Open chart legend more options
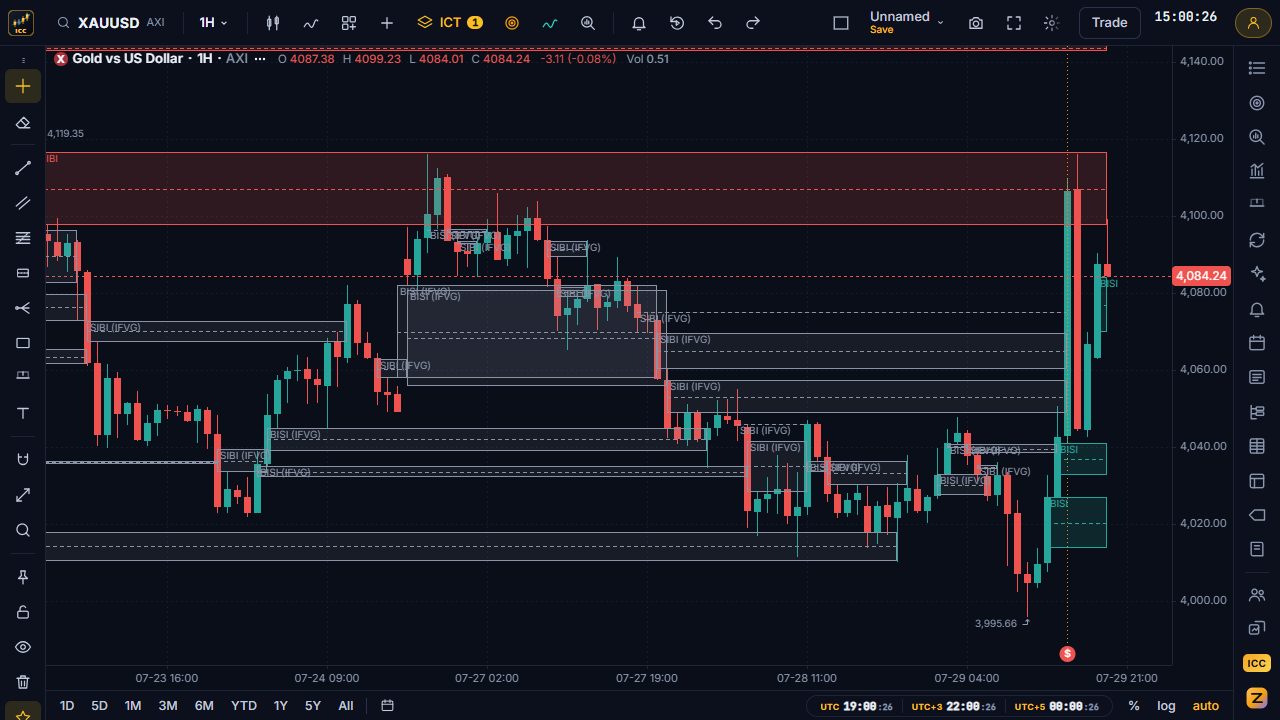This screenshot has width=1280, height=720. tap(260, 58)
